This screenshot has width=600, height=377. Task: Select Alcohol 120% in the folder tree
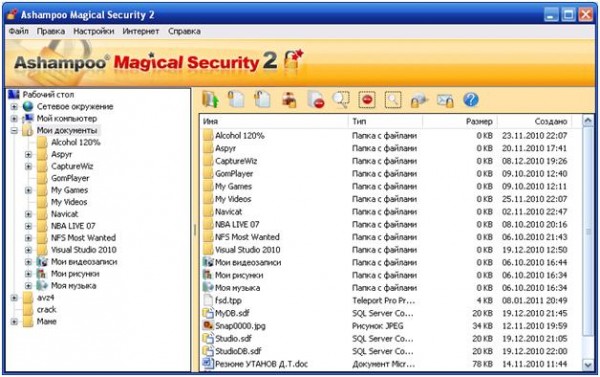pyautogui.click(x=76, y=142)
